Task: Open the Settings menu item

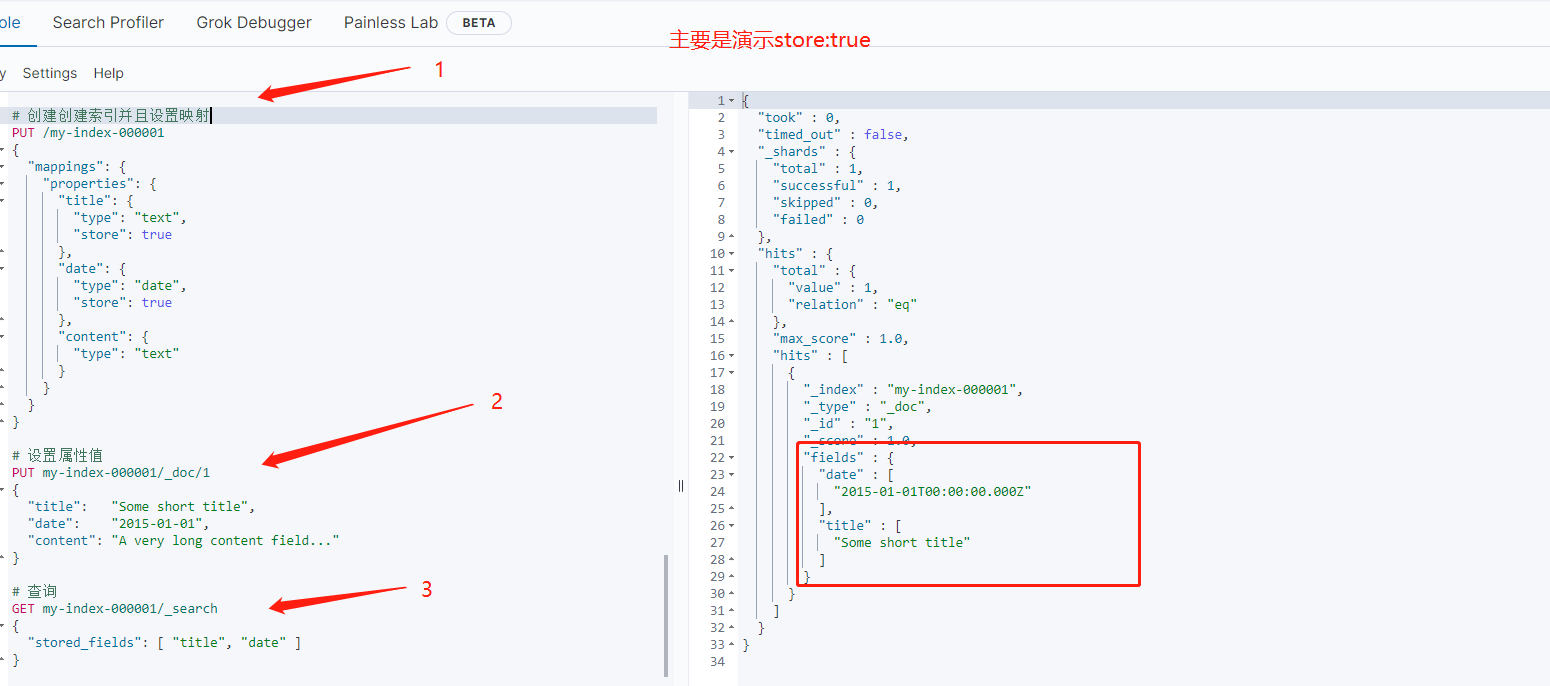Action: (x=50, y=73)
